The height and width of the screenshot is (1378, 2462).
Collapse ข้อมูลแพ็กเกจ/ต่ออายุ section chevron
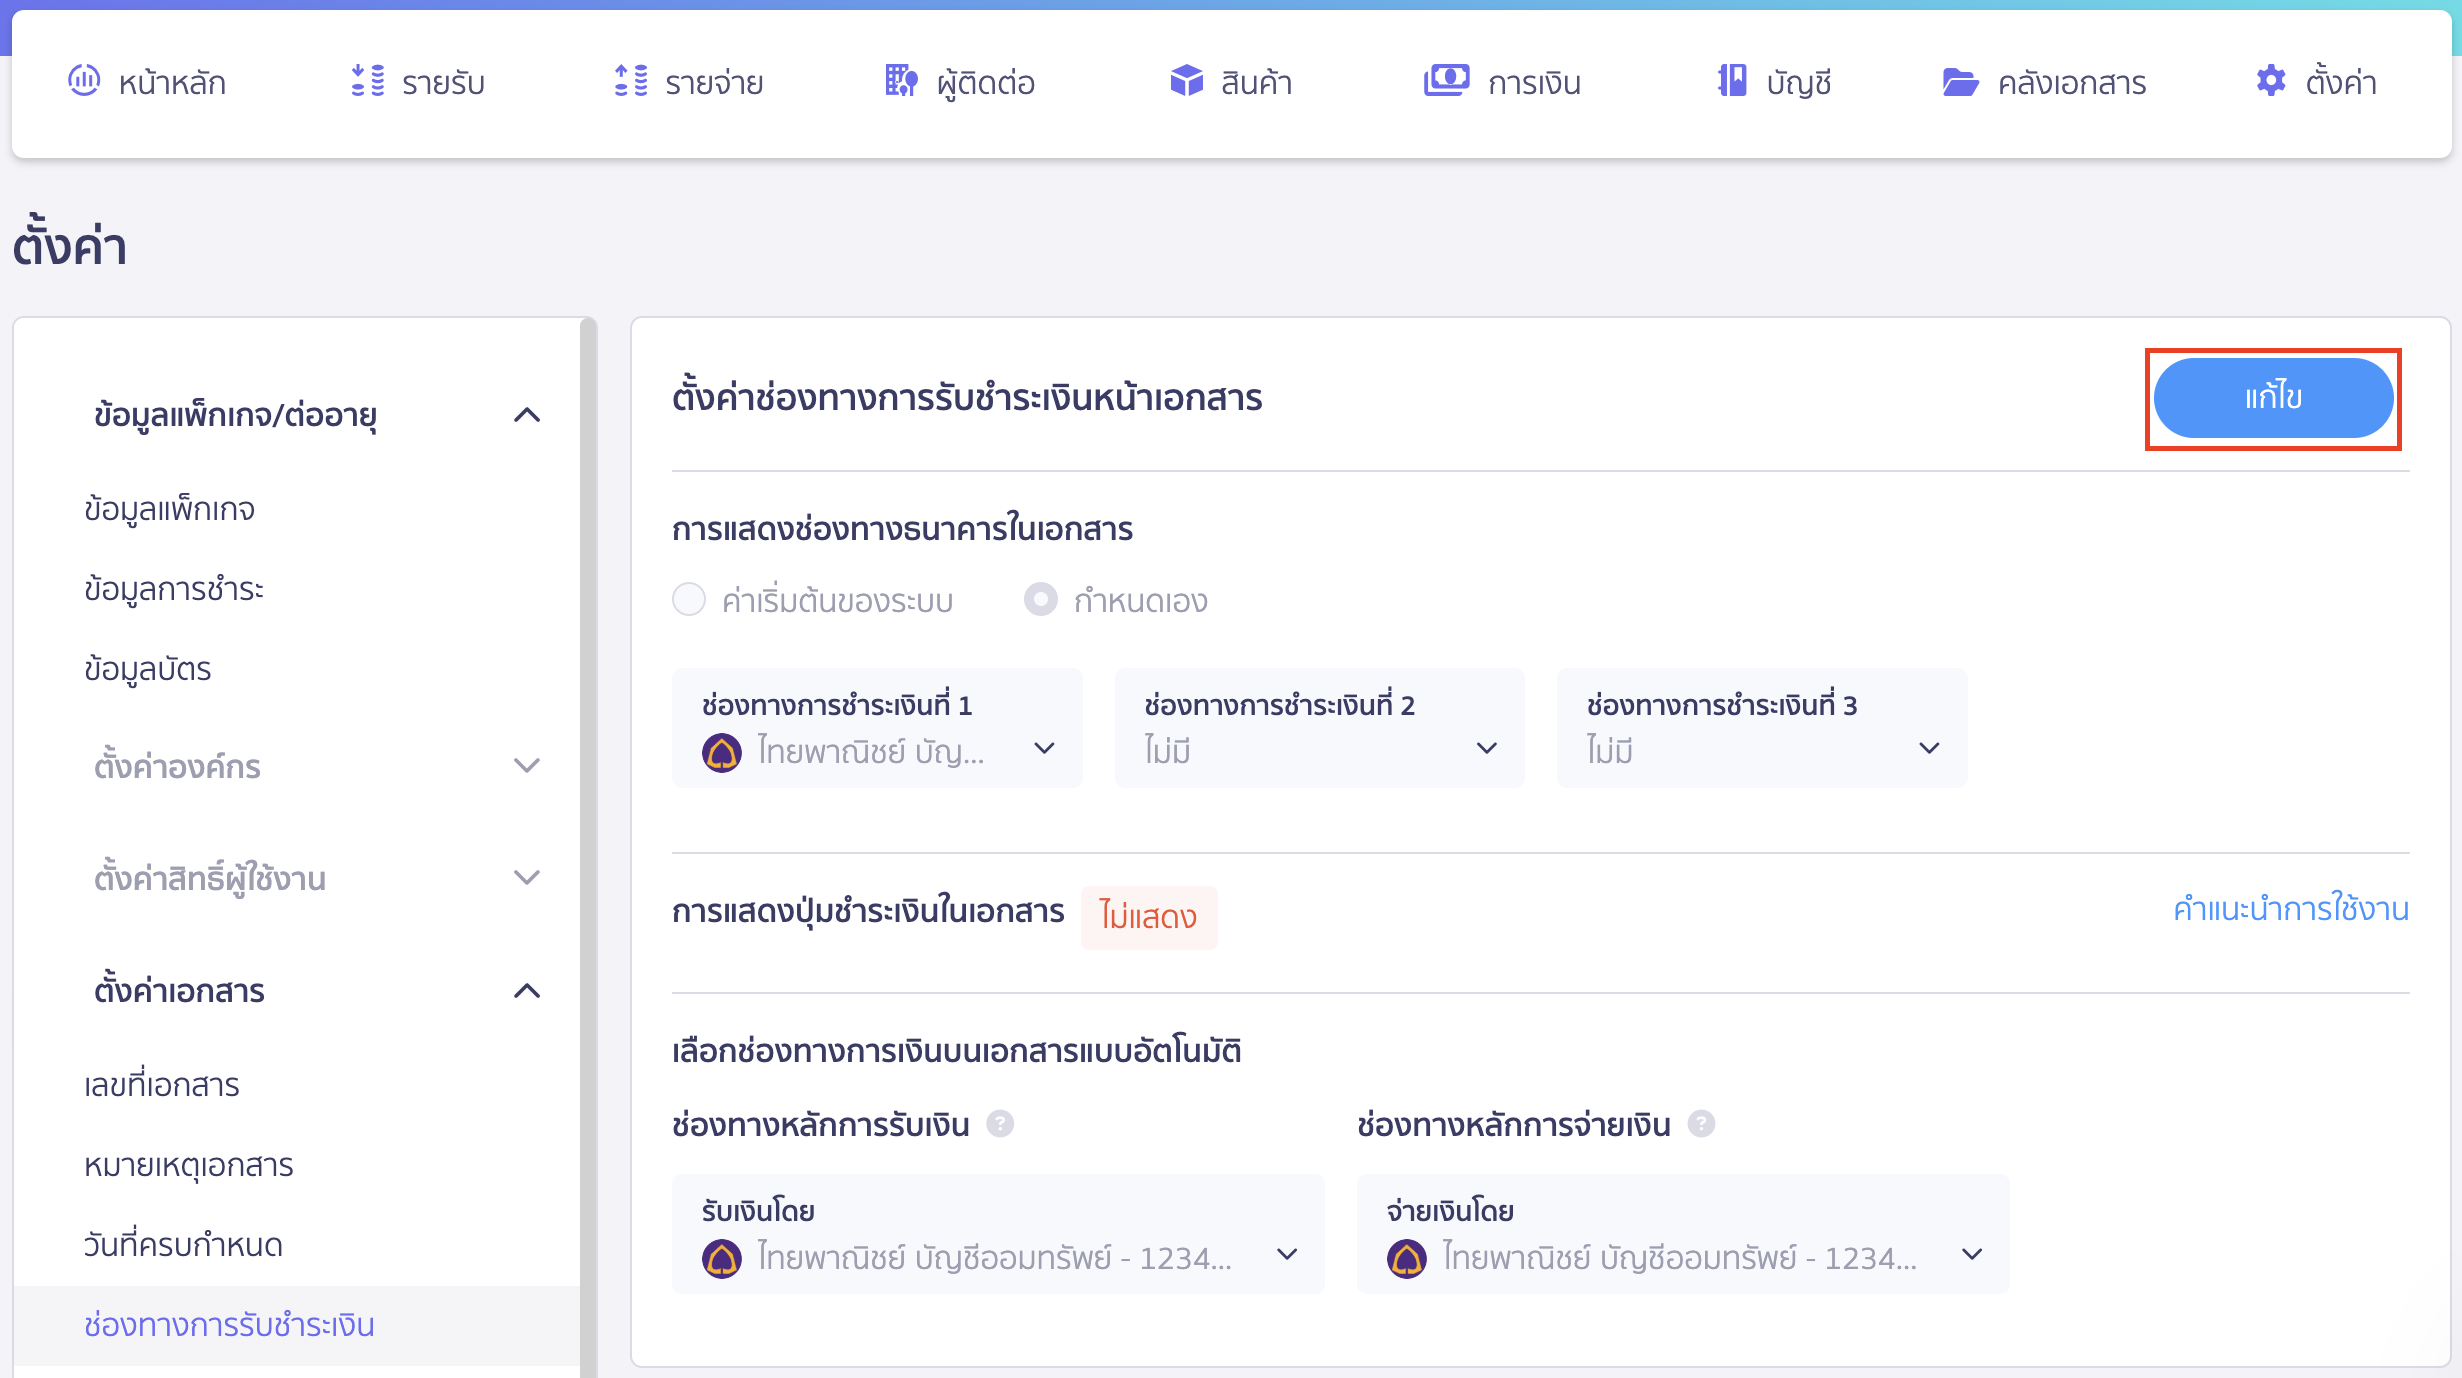[x=527, y=415]
